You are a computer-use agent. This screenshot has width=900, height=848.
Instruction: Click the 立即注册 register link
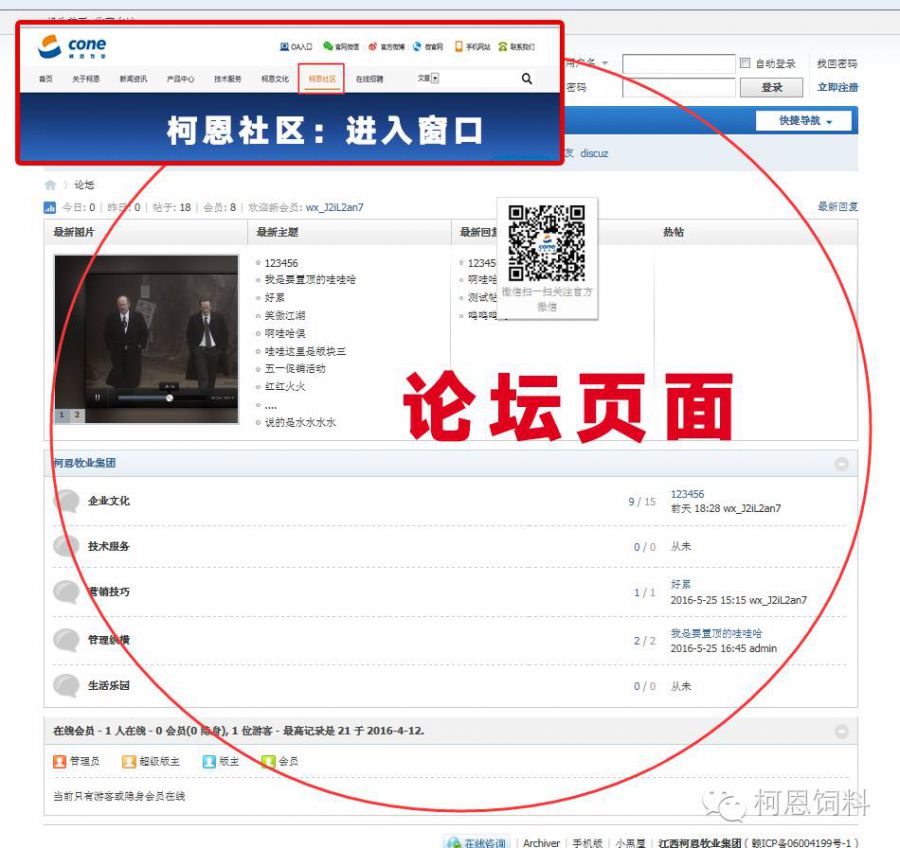tap(837, 87)
